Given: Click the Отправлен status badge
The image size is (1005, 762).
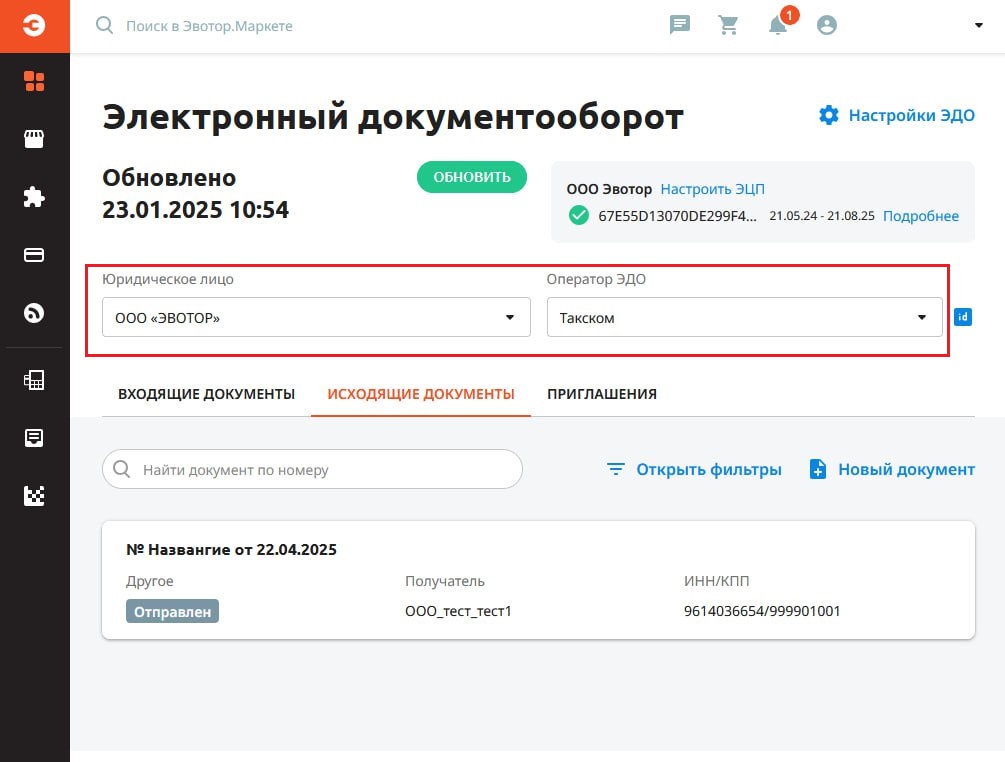Looking at the screenshot, I should (172, 611).
